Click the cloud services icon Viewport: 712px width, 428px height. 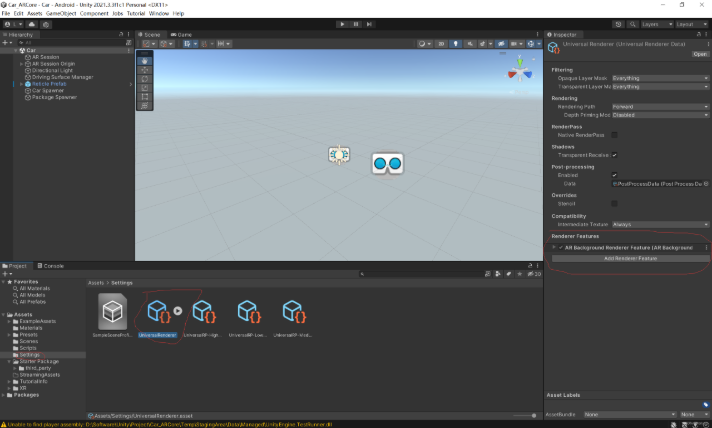tap(32, 24)
